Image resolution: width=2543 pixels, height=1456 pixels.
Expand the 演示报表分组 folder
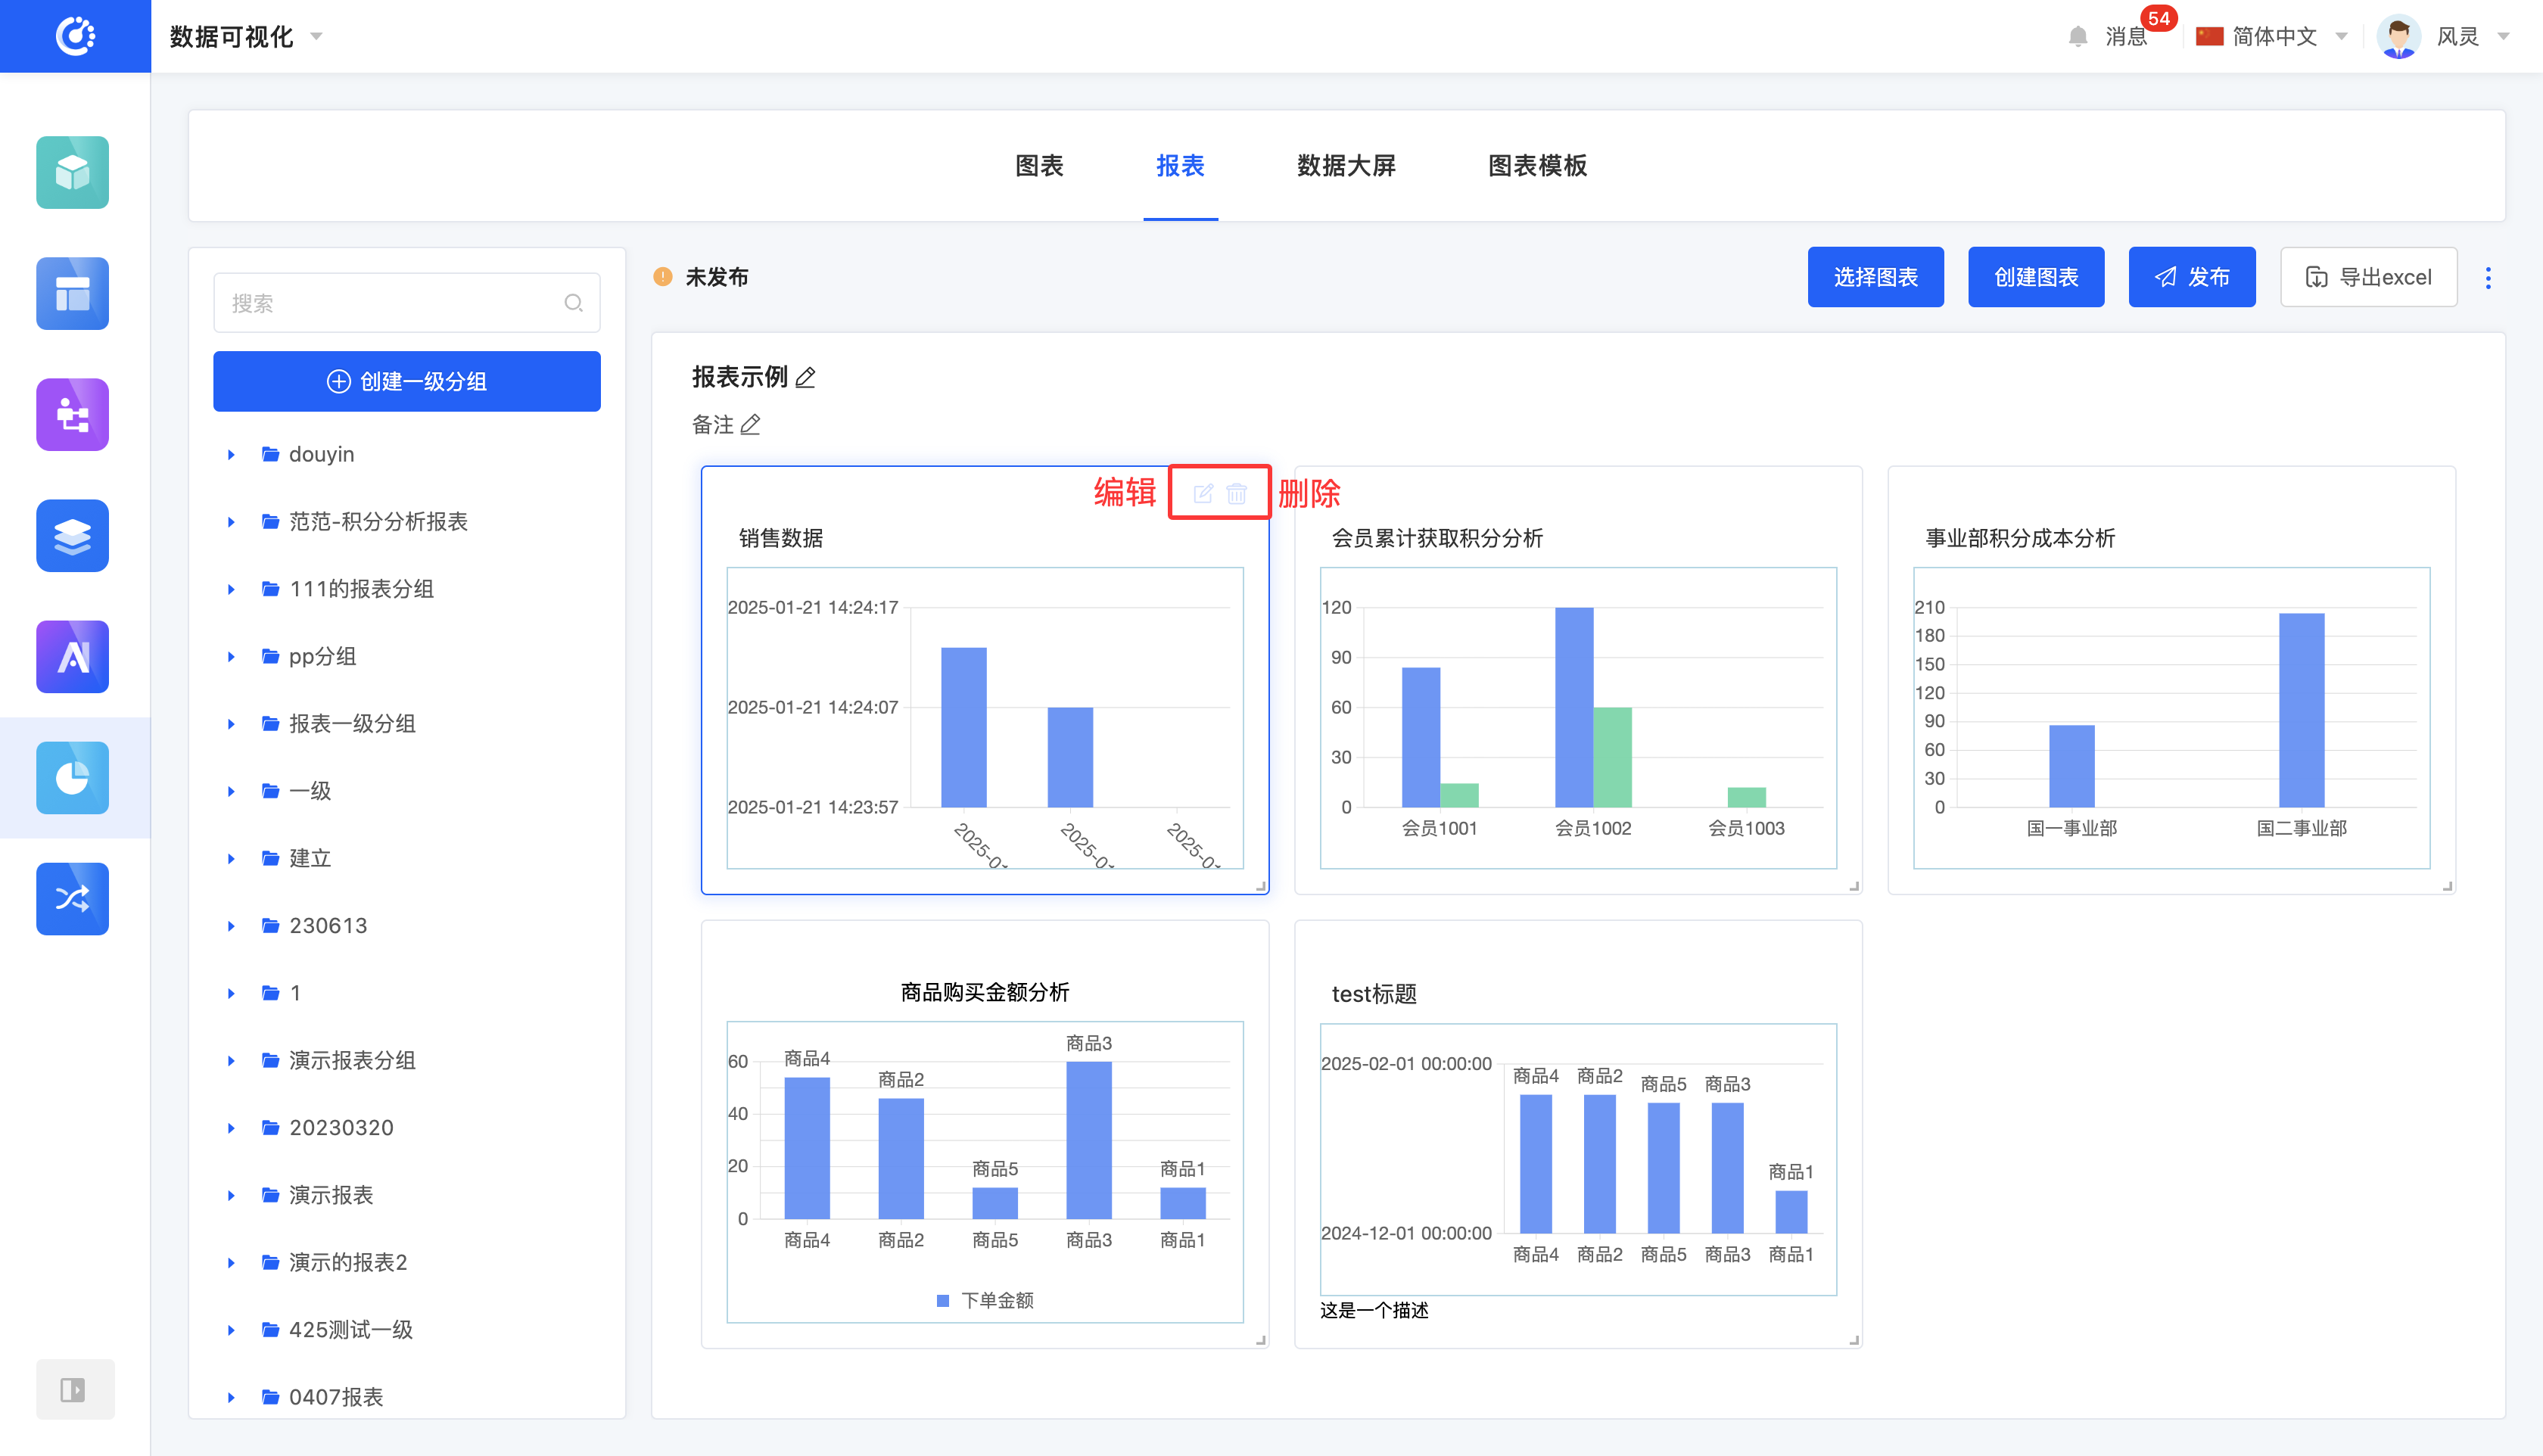tap(231, 1061)
